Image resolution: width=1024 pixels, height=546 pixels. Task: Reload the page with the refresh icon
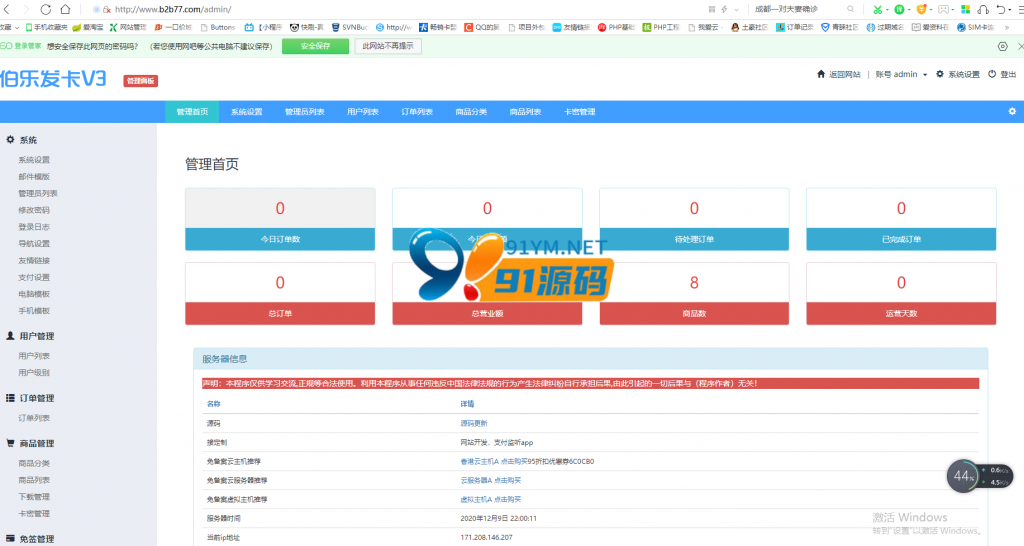(46, 9)
